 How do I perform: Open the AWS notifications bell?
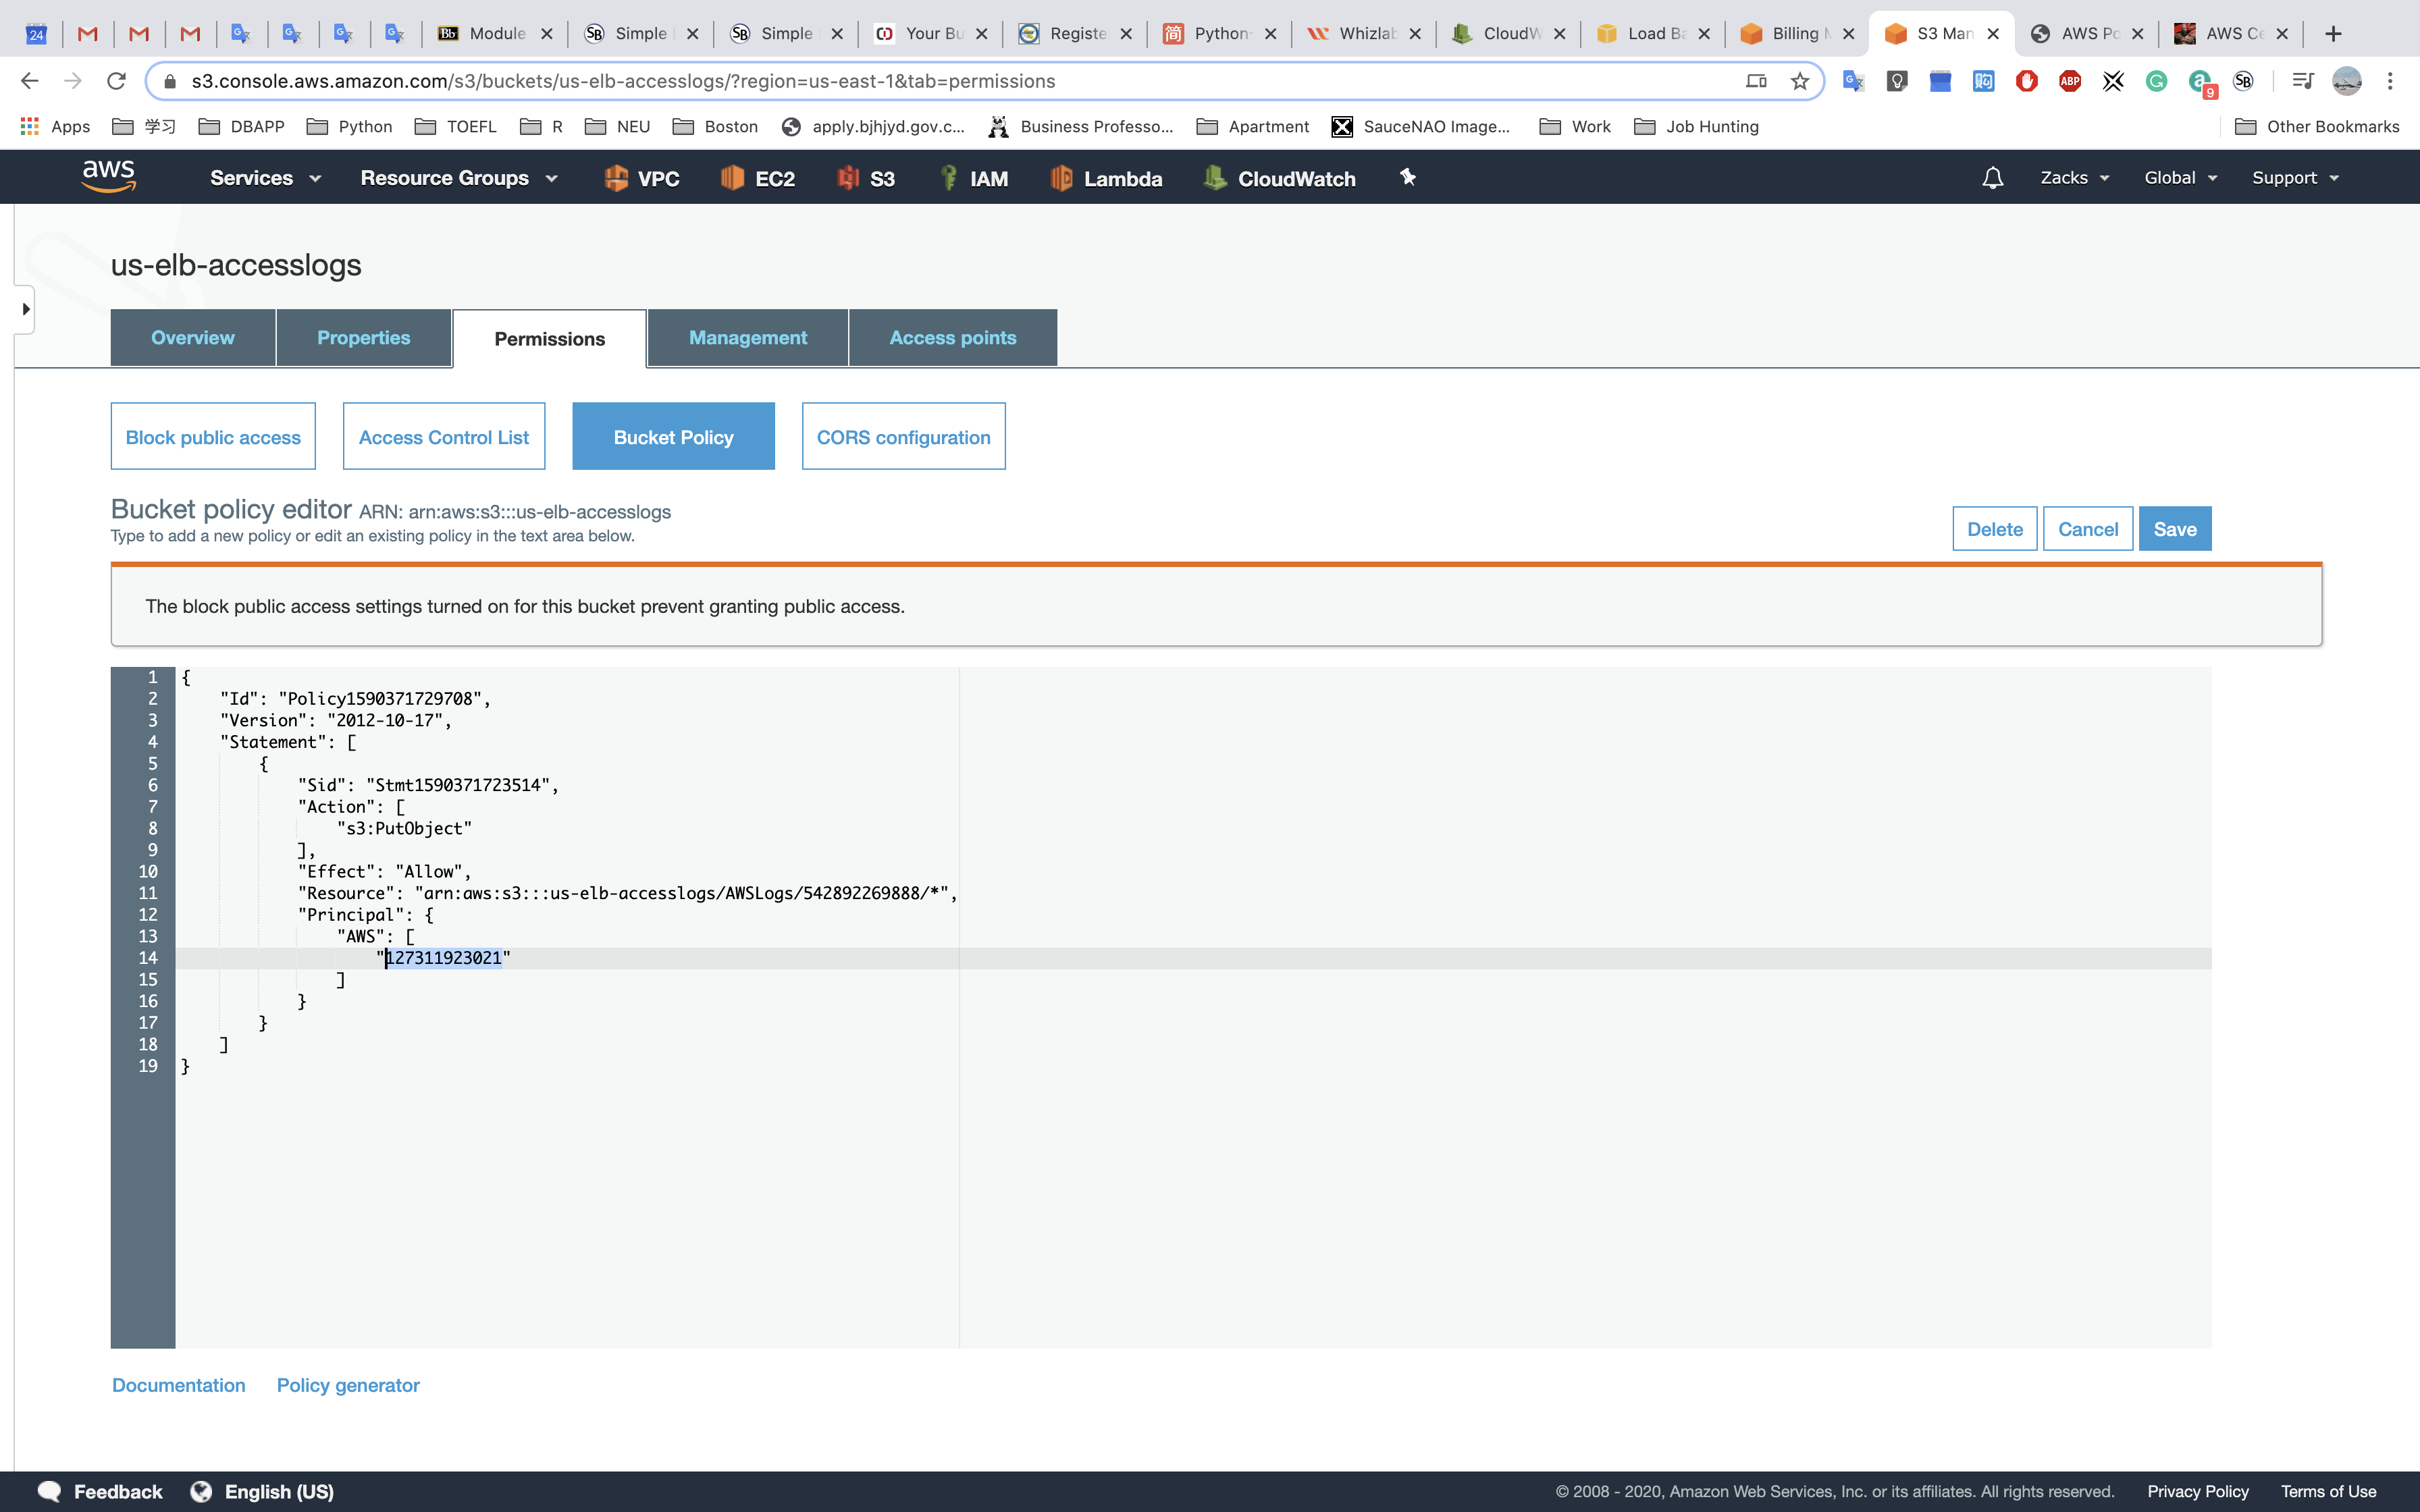[x=1992, y=178]
